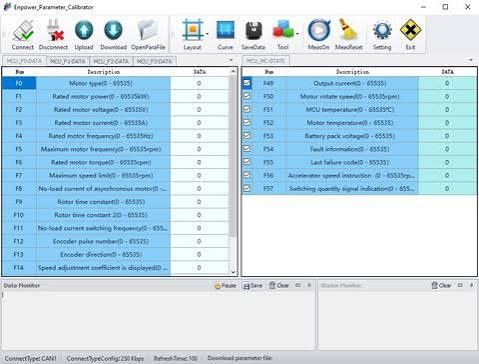Image resolution: width=479 pixels, height=364 pixels.
Task: Click the Exit toolbar icon
Action: (x=410, y=35)
